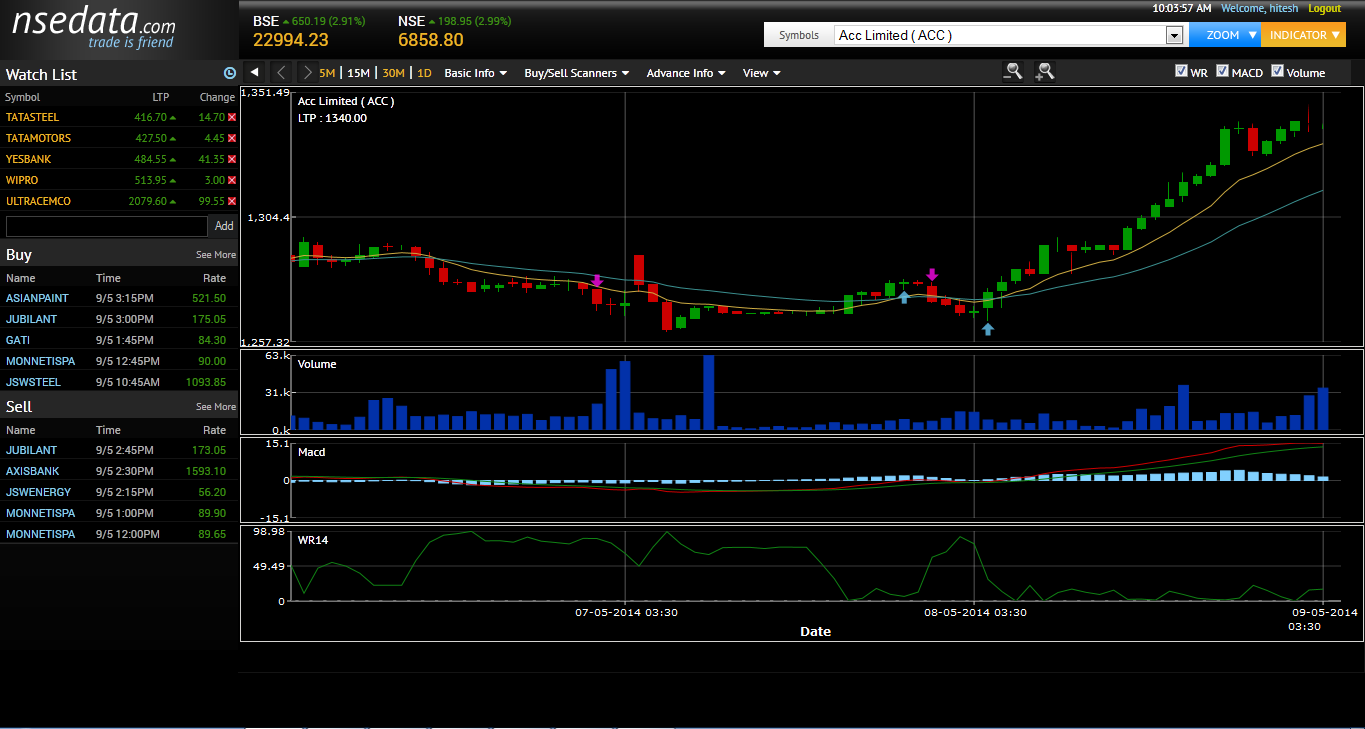
Task: Click the 07-05-2014 03:30 date label
Action: tap(626, 612)
